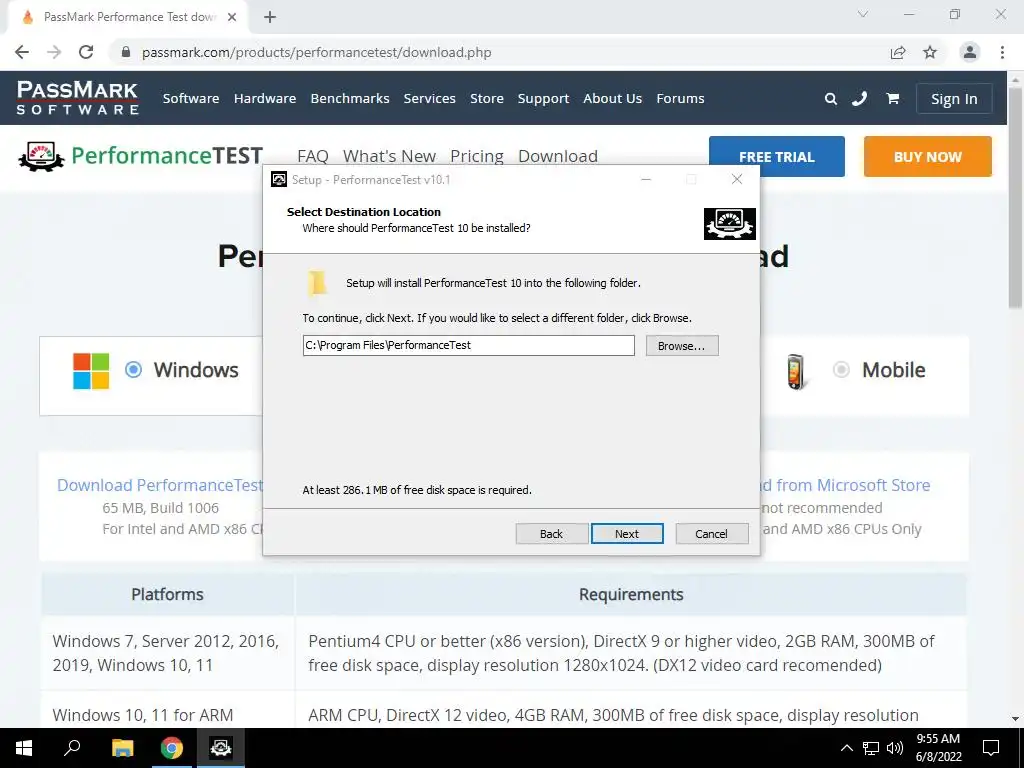This screenshot has width=1024, height=768.
Task: Click the FAQ link
Action: pos(313,156)
